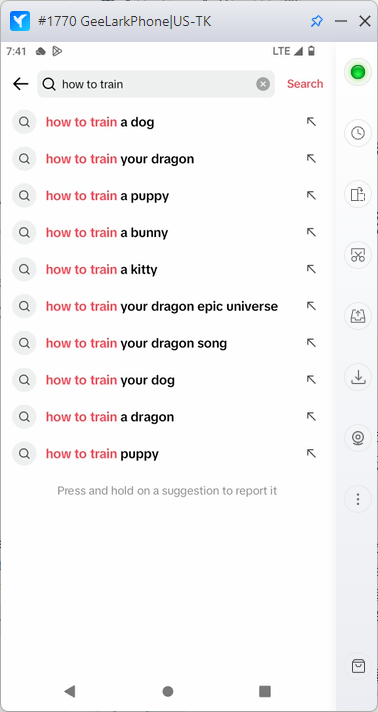
Task: Open the three-dot more options menu
Action: pyautogui.click(x=358, y=499)
